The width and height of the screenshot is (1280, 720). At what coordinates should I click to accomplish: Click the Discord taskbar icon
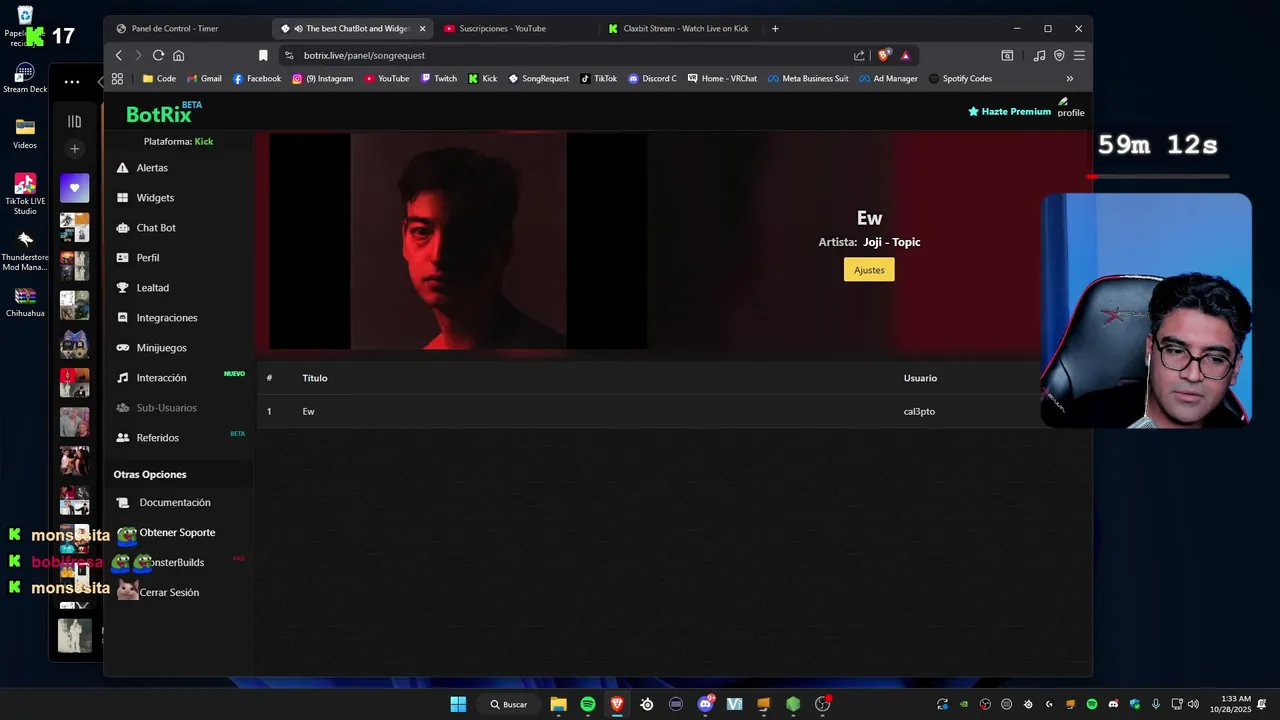pyautogui.click(x=706, y=704)
